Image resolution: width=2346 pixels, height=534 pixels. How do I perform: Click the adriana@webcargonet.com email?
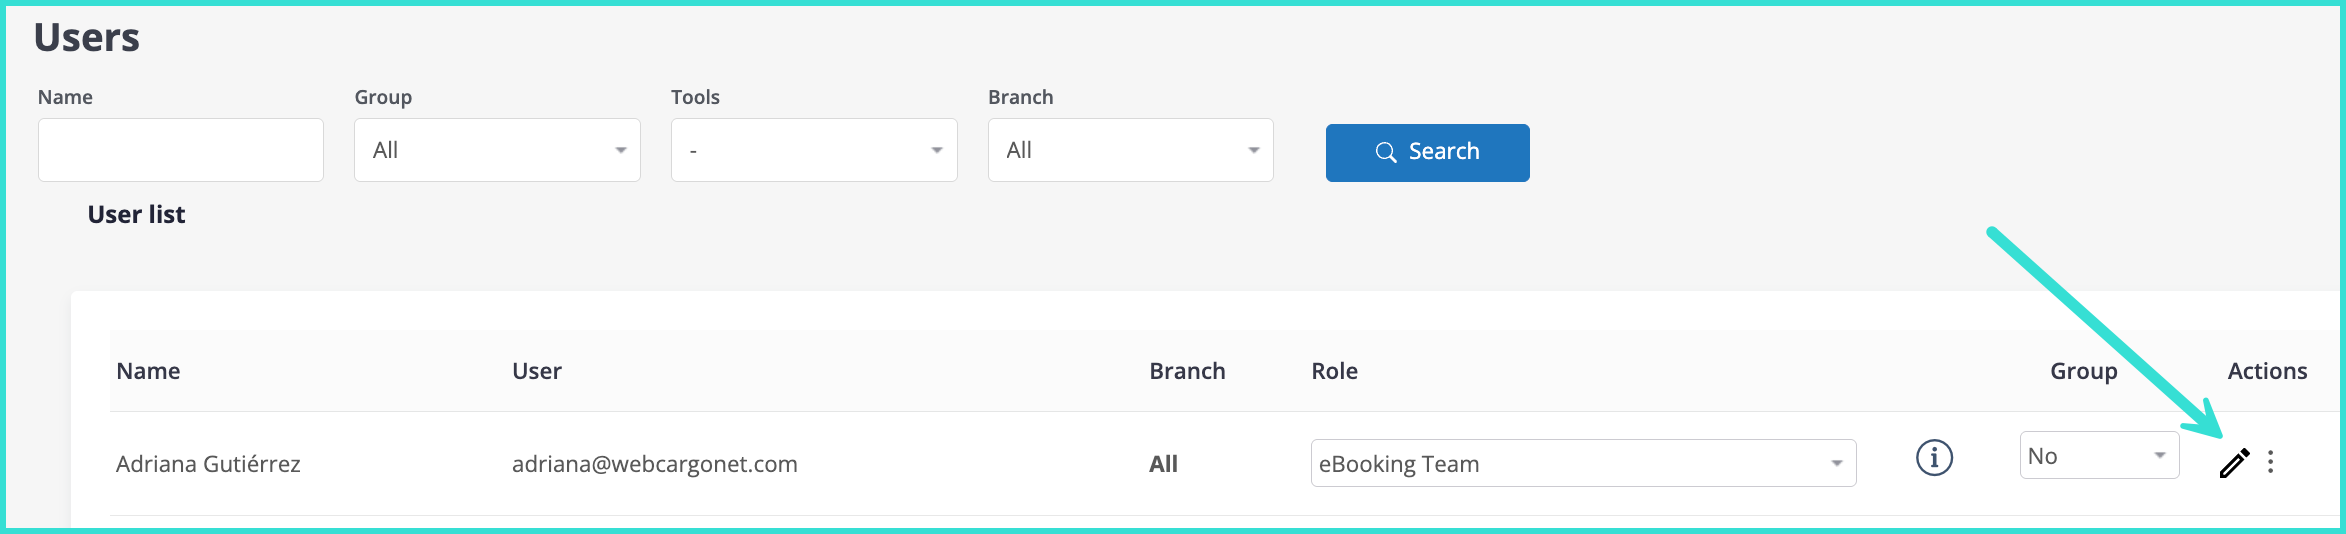tap(654, 464)
